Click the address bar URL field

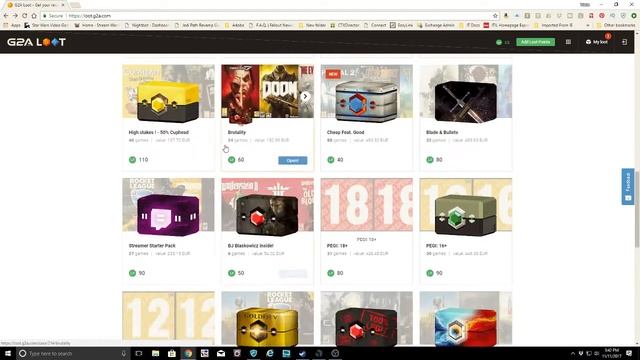[269, 16]
